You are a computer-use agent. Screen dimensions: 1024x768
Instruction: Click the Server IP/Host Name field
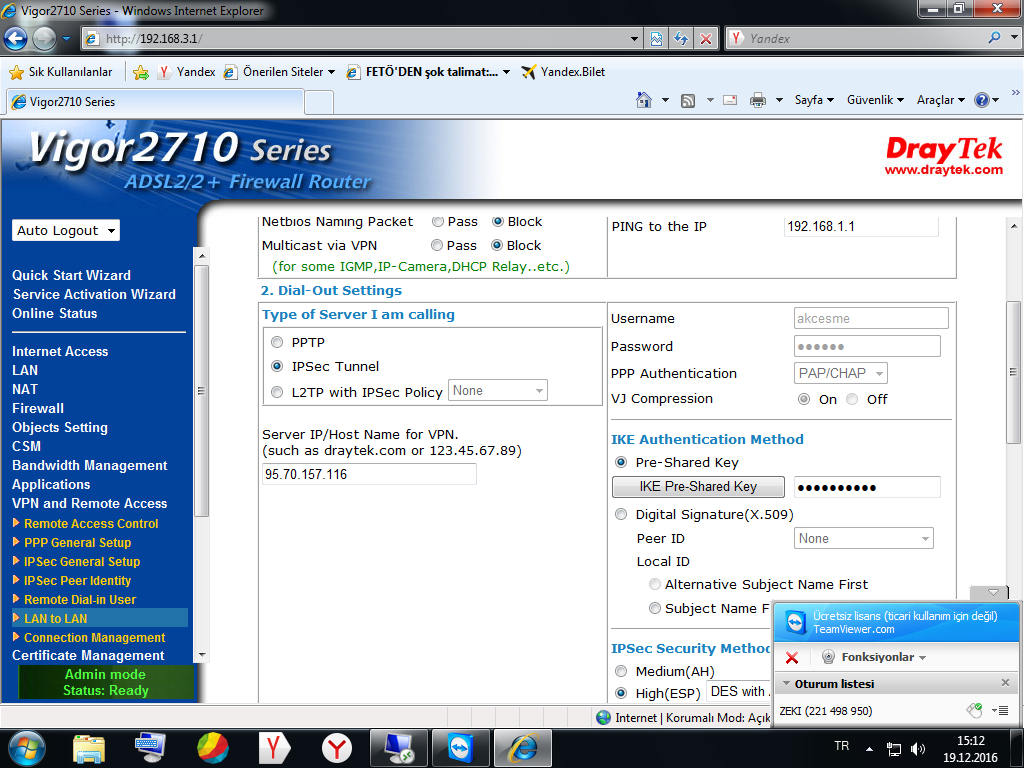[369, 474]
